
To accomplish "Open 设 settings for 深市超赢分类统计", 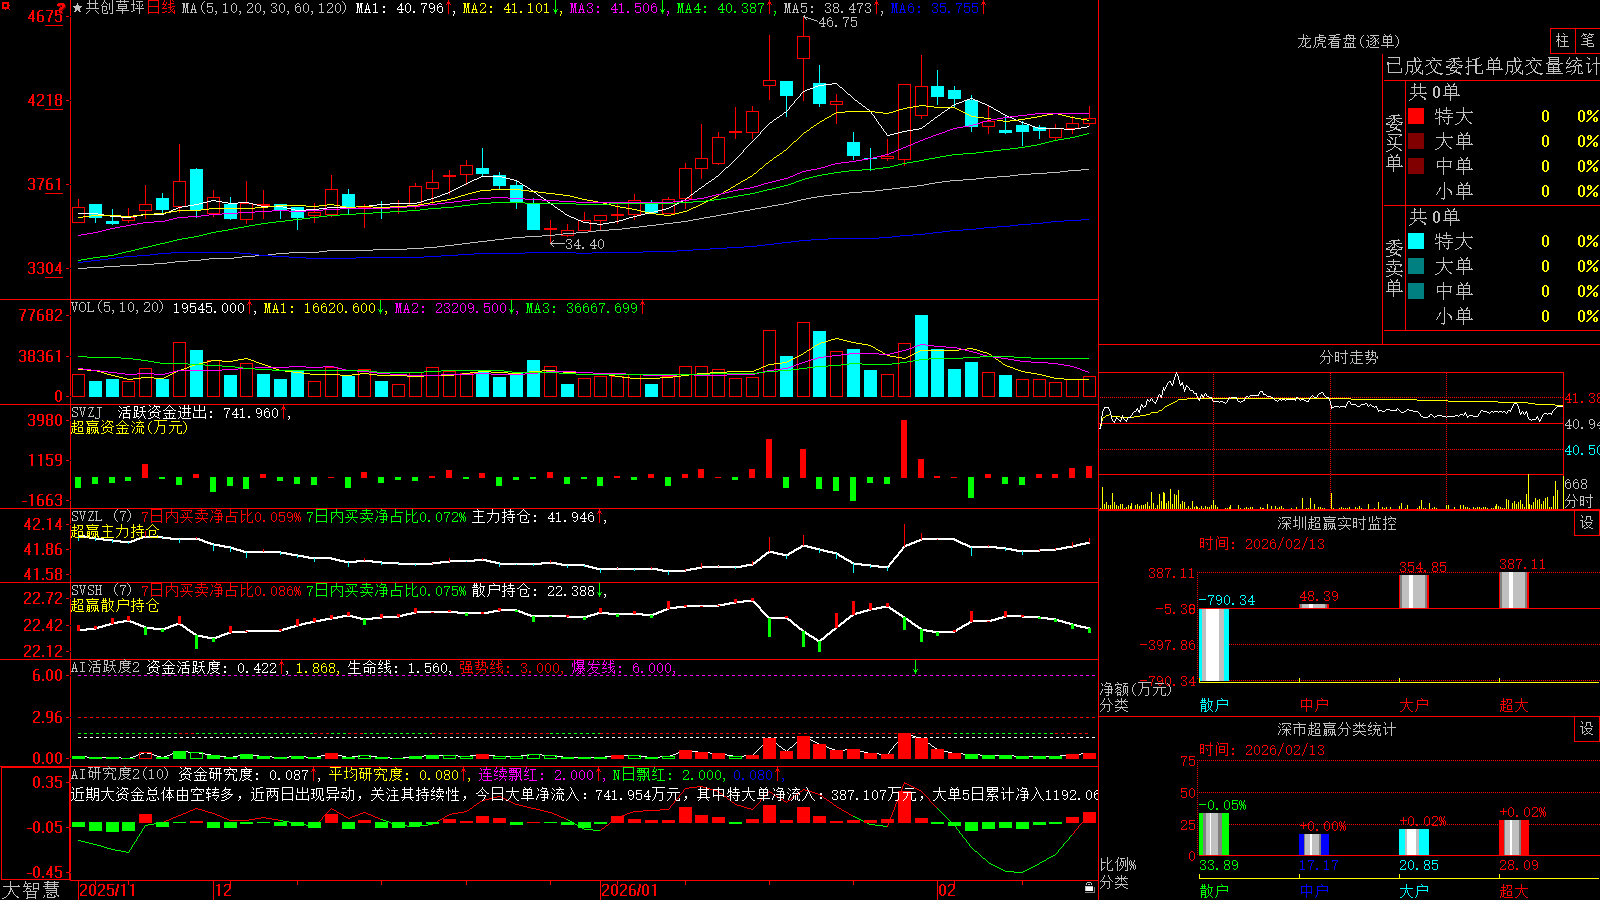I will (1586, 729).
